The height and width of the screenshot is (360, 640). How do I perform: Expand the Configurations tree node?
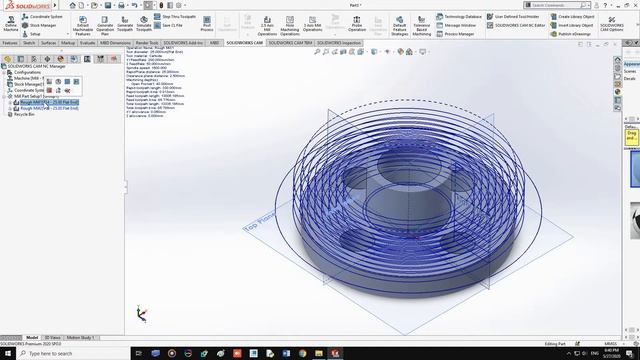[x=4, y=72]
